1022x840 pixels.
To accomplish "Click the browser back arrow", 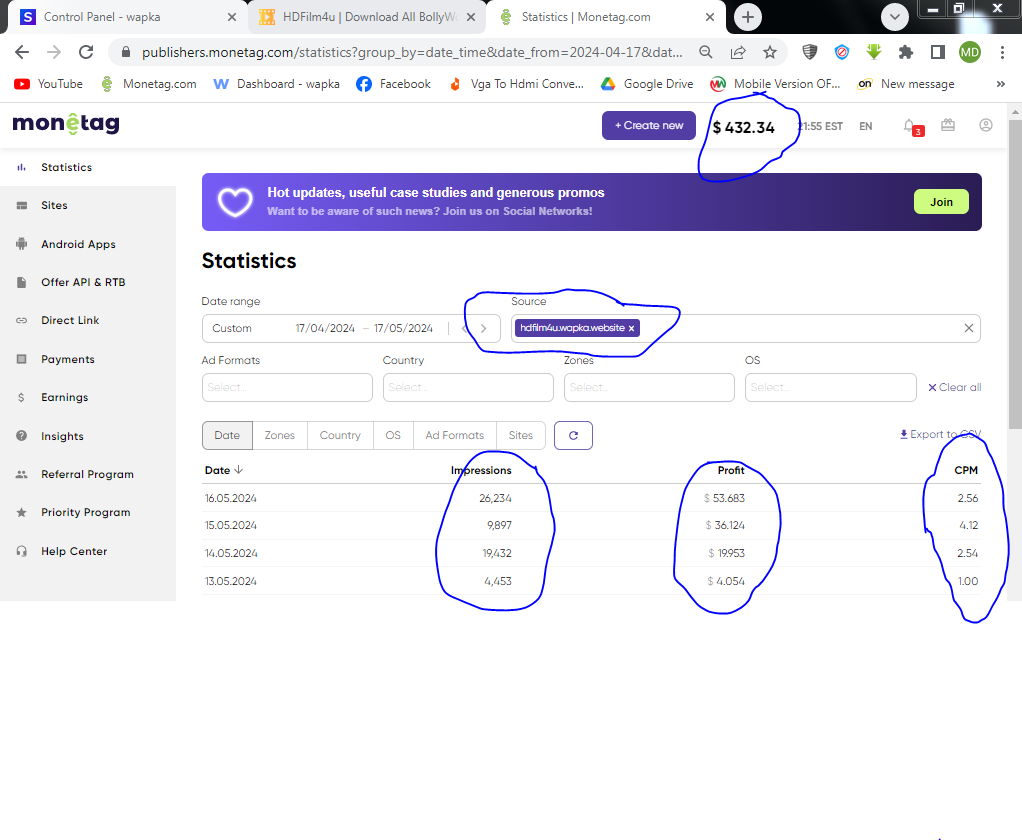I will [22, 52].
